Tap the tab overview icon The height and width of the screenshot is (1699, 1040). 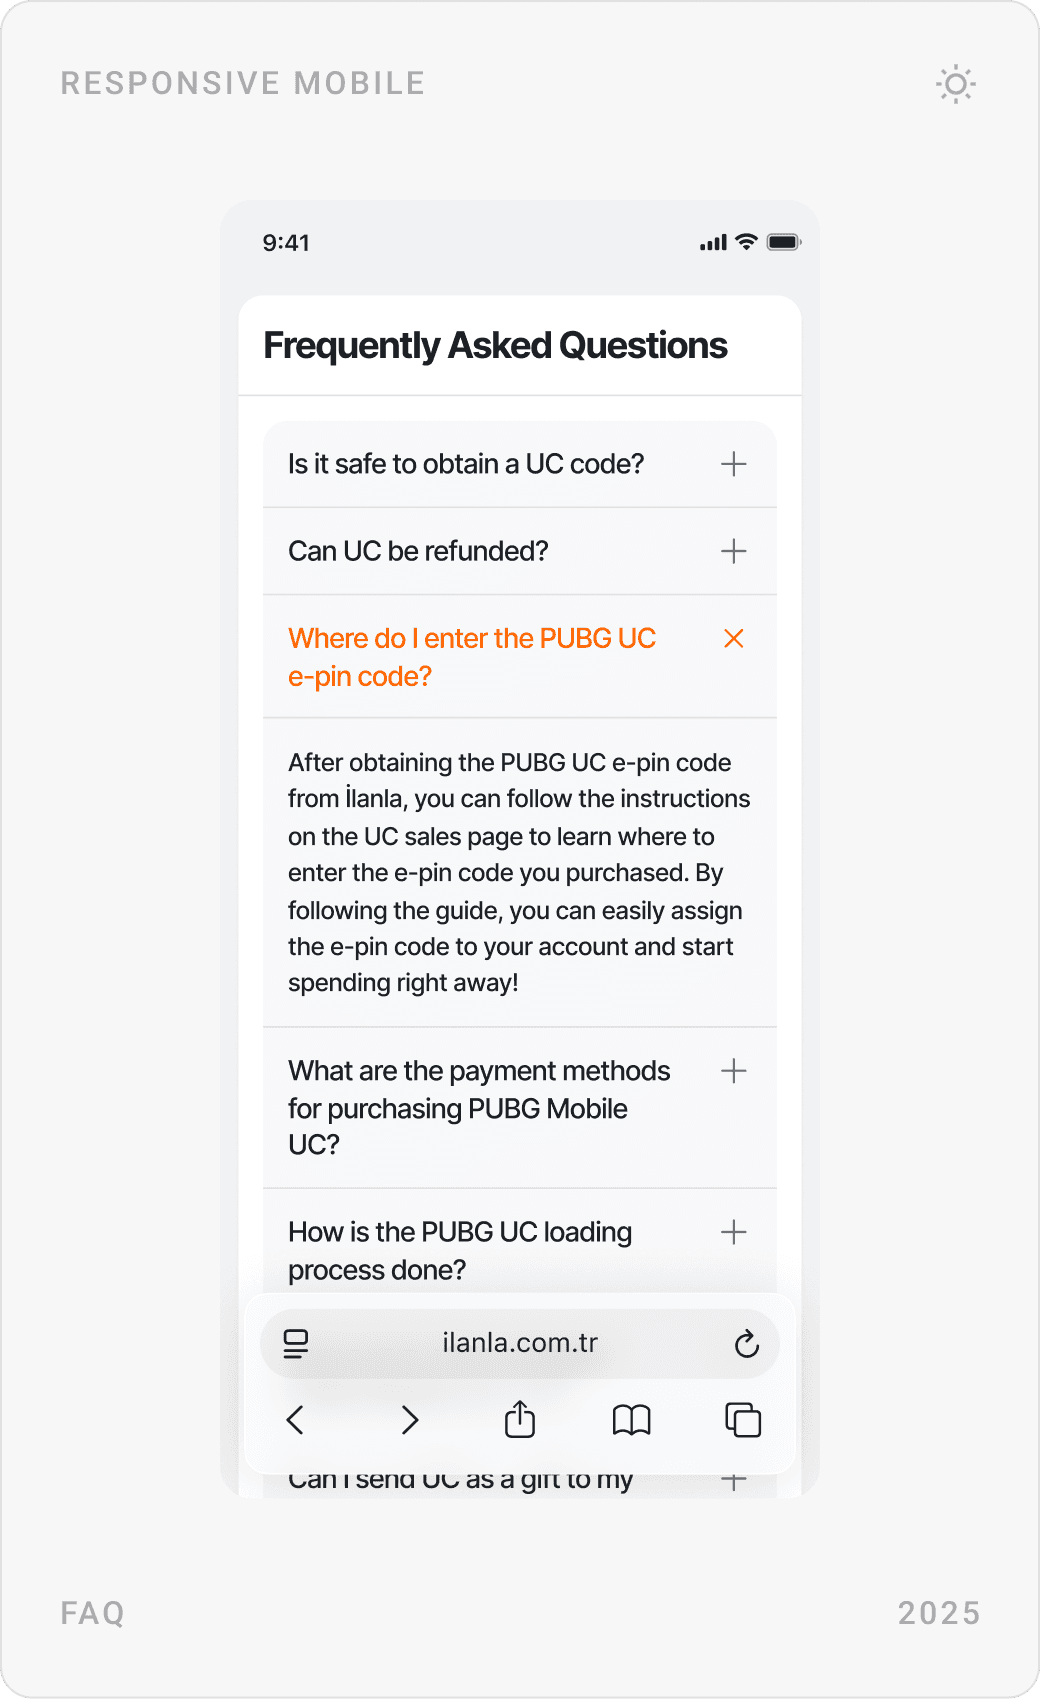[x=742, y=1419]
